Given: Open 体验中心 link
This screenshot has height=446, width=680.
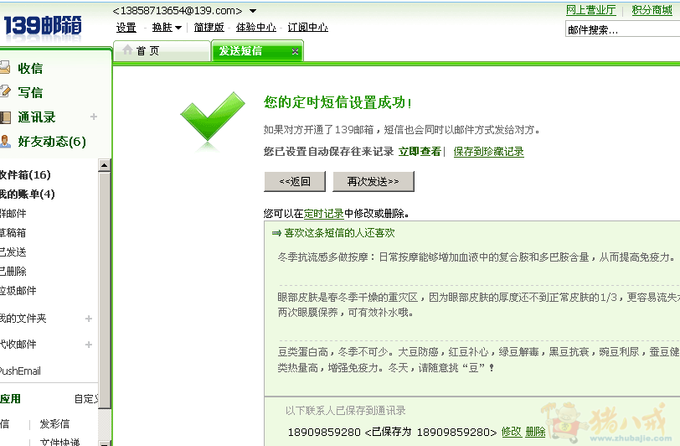Looking at the screenshot, I should 256,27.
